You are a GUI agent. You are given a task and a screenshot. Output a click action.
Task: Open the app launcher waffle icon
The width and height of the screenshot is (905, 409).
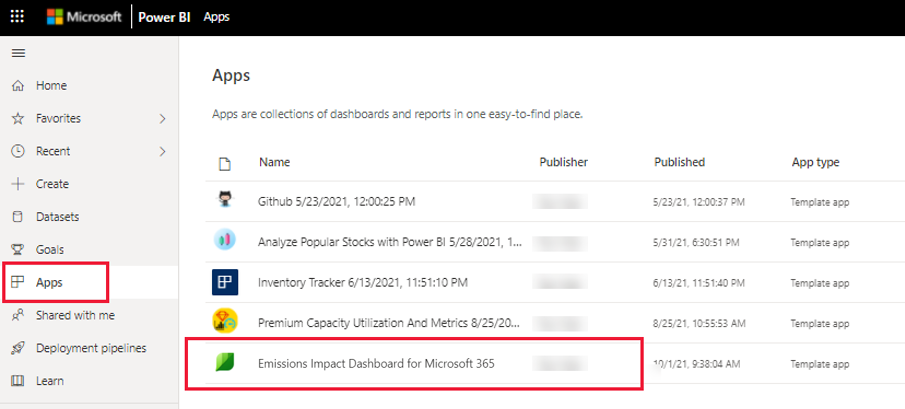(x=18, y=17)
